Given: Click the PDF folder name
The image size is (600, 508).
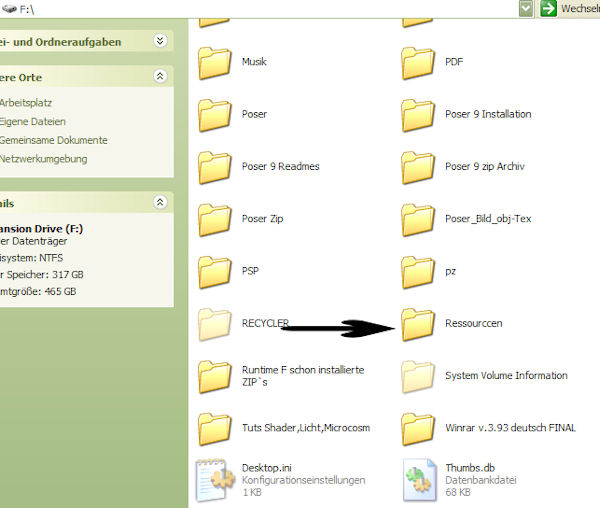Looking at the screenshot, I should tap(454, 62).
